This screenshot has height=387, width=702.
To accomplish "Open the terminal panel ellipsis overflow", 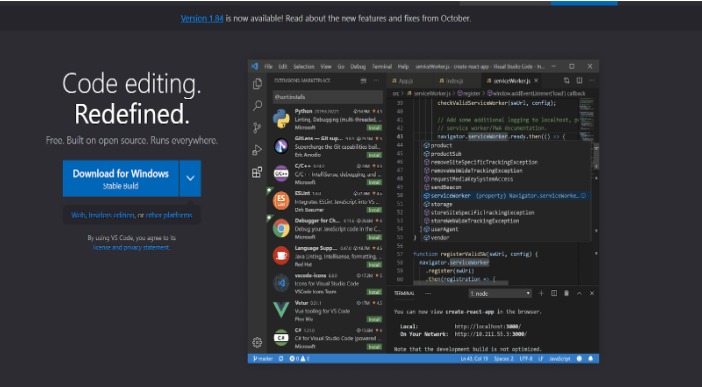I will (x=428, y=293).
